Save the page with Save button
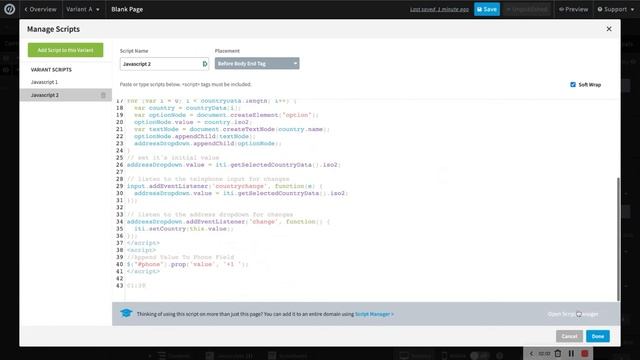Viewport: 640px width, 360px height. 487,9
